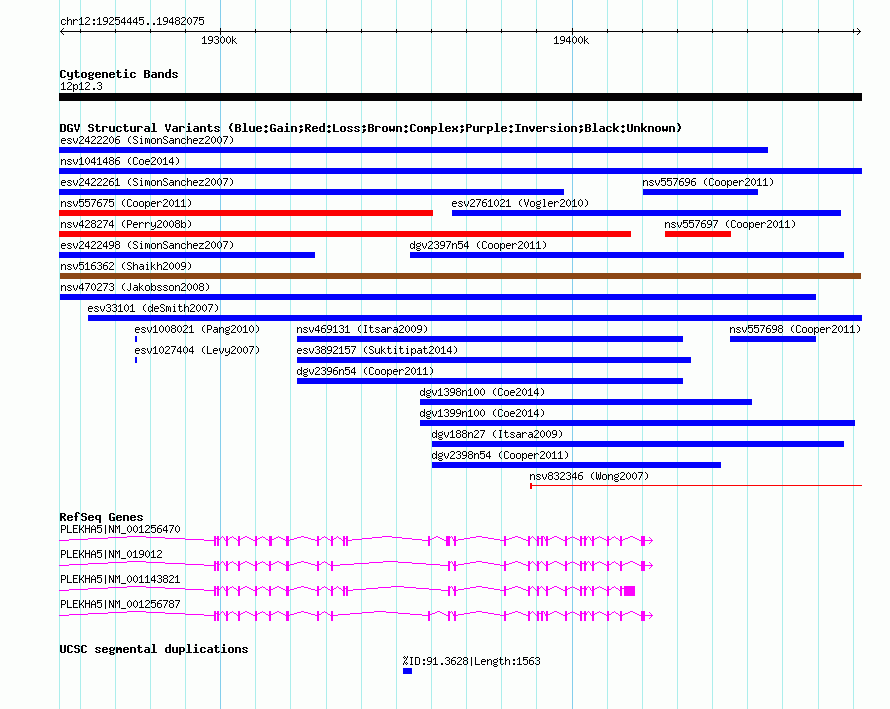This screenshot has width=890, height=709.
Task: Click the dgv2397n54 (Cooper2011) label
Action: [478, 245]
